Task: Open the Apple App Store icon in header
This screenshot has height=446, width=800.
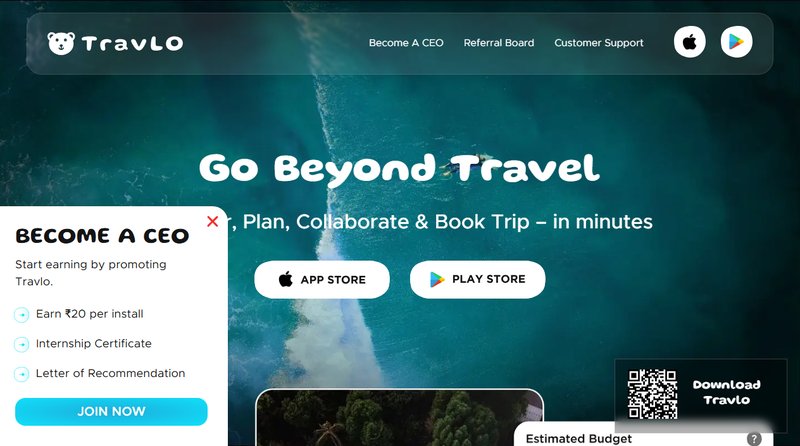Action: 689,42
